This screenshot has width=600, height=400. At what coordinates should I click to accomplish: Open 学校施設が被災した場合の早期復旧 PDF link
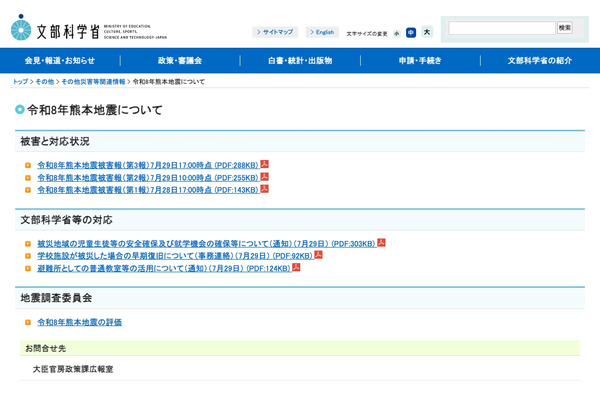tap(175, 256)
